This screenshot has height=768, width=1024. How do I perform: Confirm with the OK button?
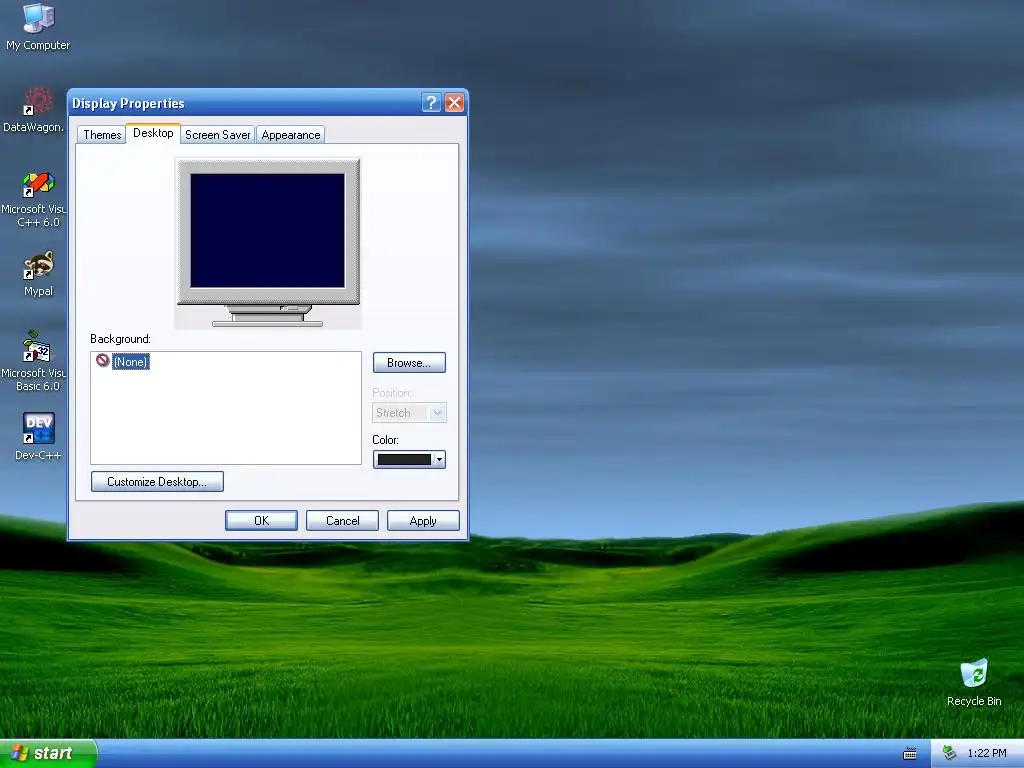coord(261,520)
